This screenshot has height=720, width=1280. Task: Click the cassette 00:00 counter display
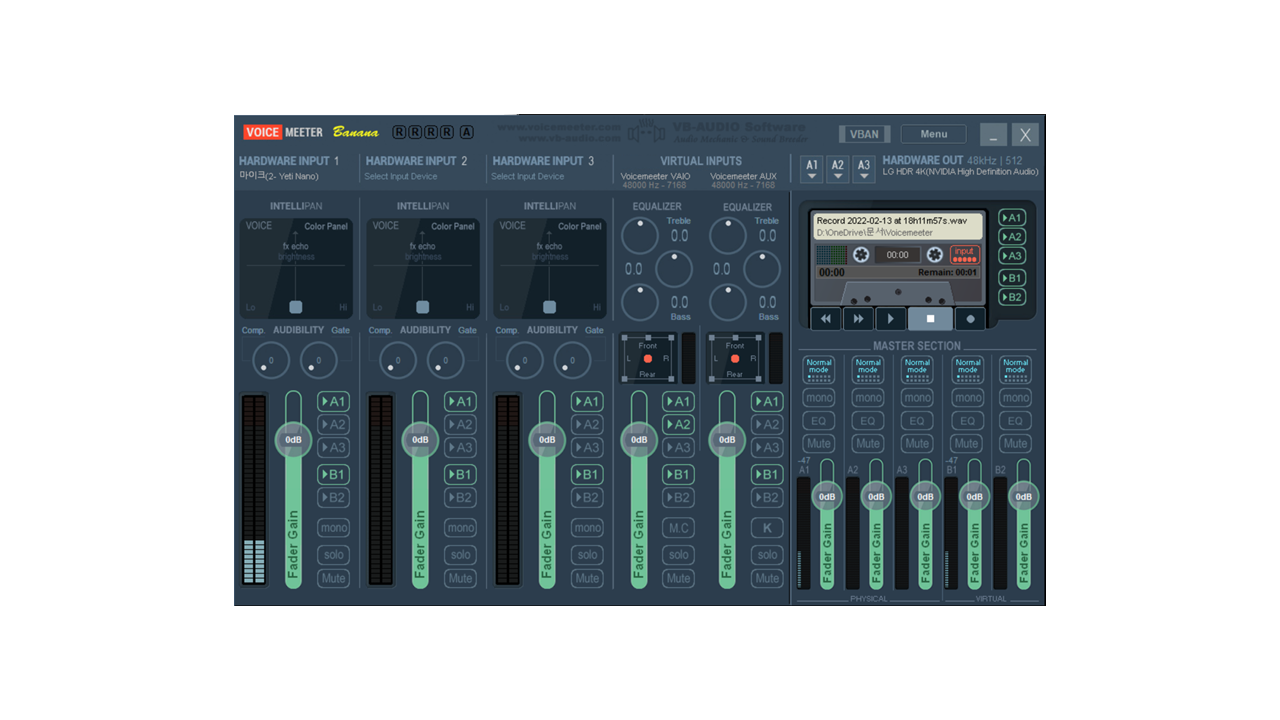(897, 255)
